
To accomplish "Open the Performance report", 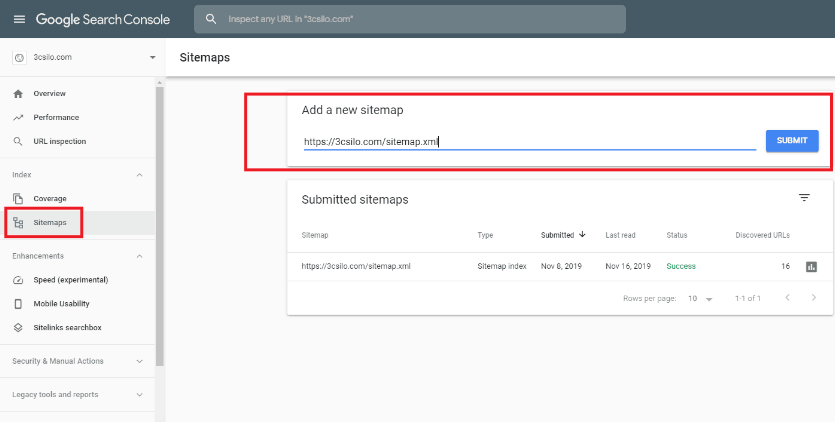I will [56, 117].
